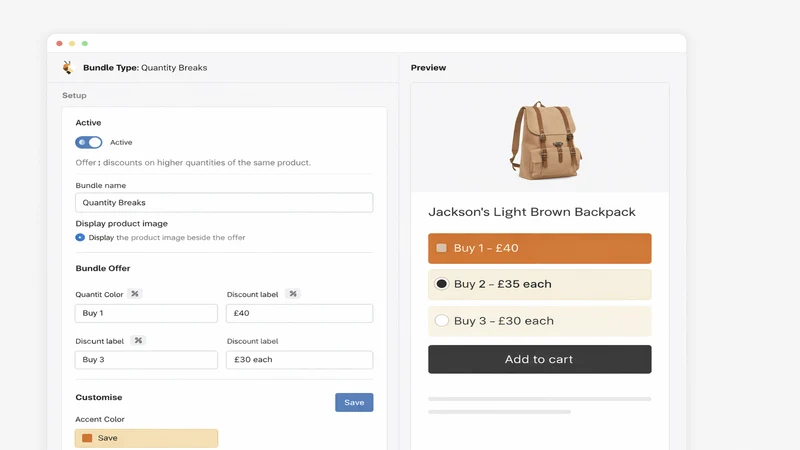Select the Display product image radio option
This screenshot has width=800, height=450.
[80, 237]
